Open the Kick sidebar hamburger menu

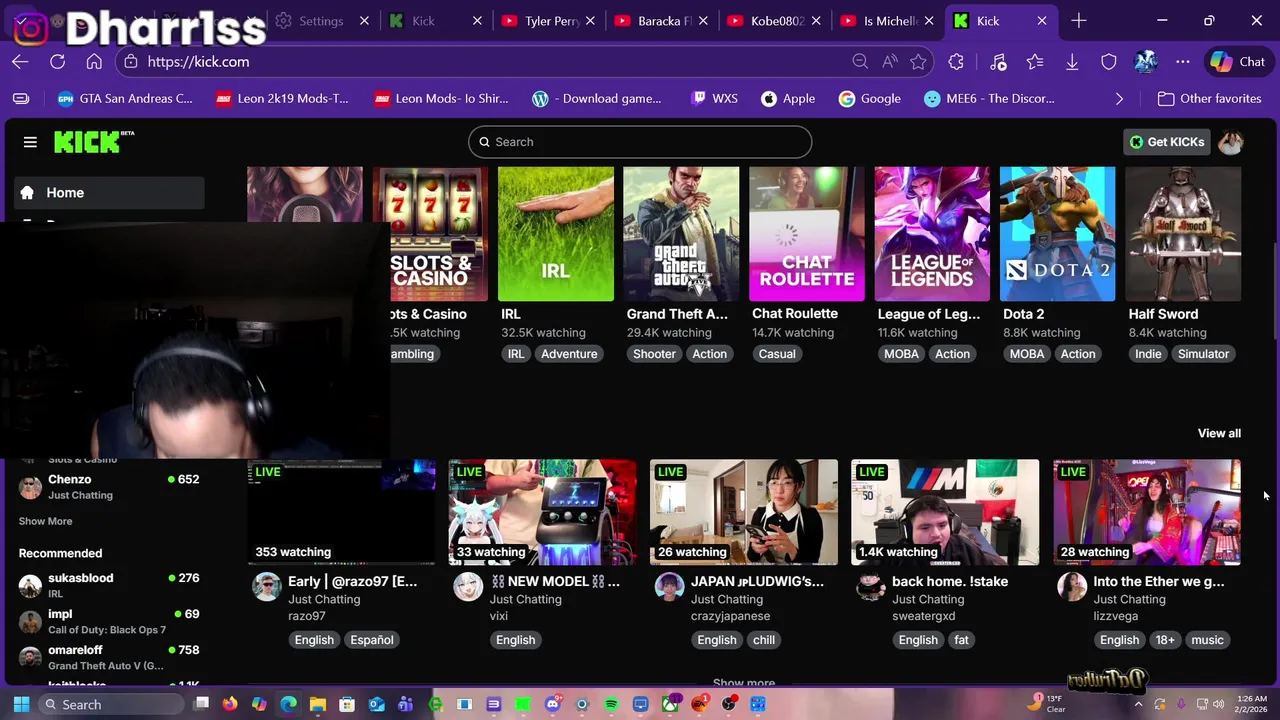pyautogui.click(x=30, y=142)
